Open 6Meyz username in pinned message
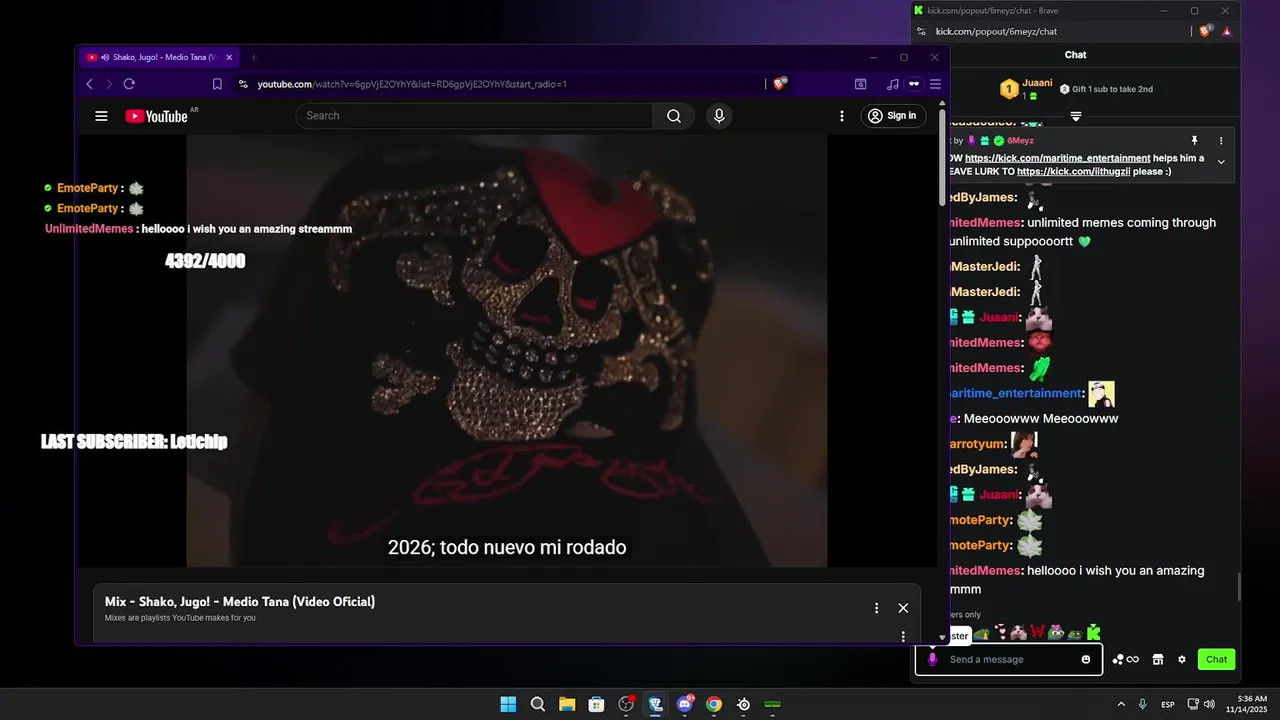The width and height of the screenshot is (1280, 720). click(x=1020, y=141)
